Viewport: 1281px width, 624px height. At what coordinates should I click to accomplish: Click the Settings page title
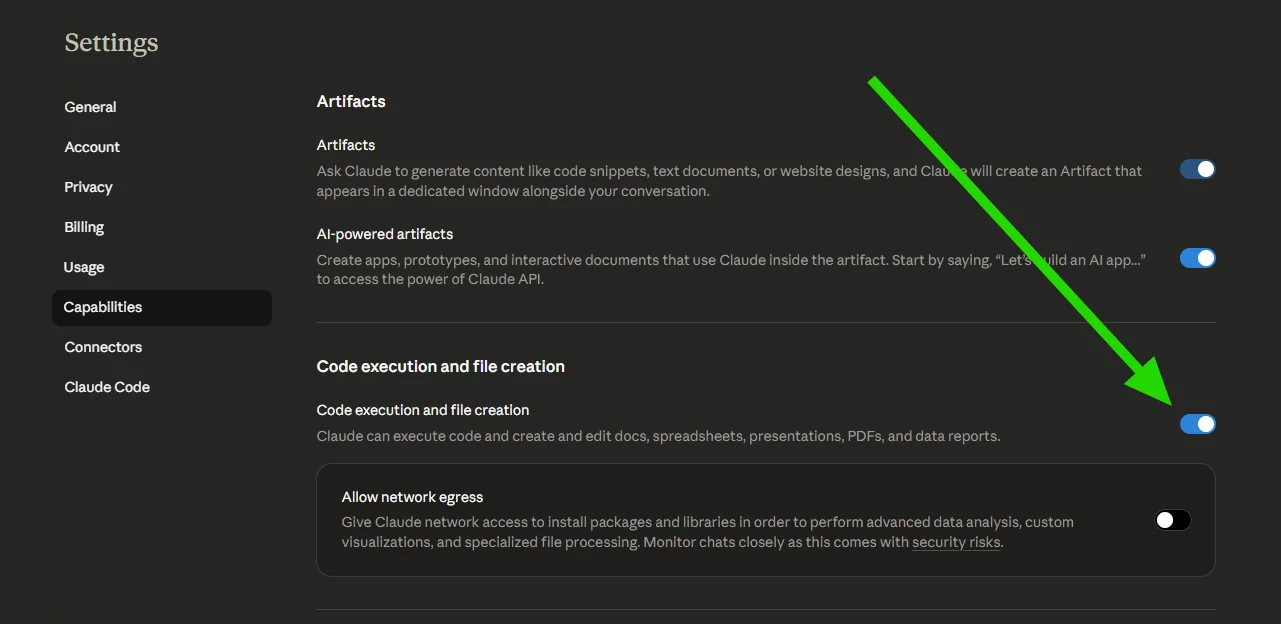pyautogui.click(x=111, y=43)
